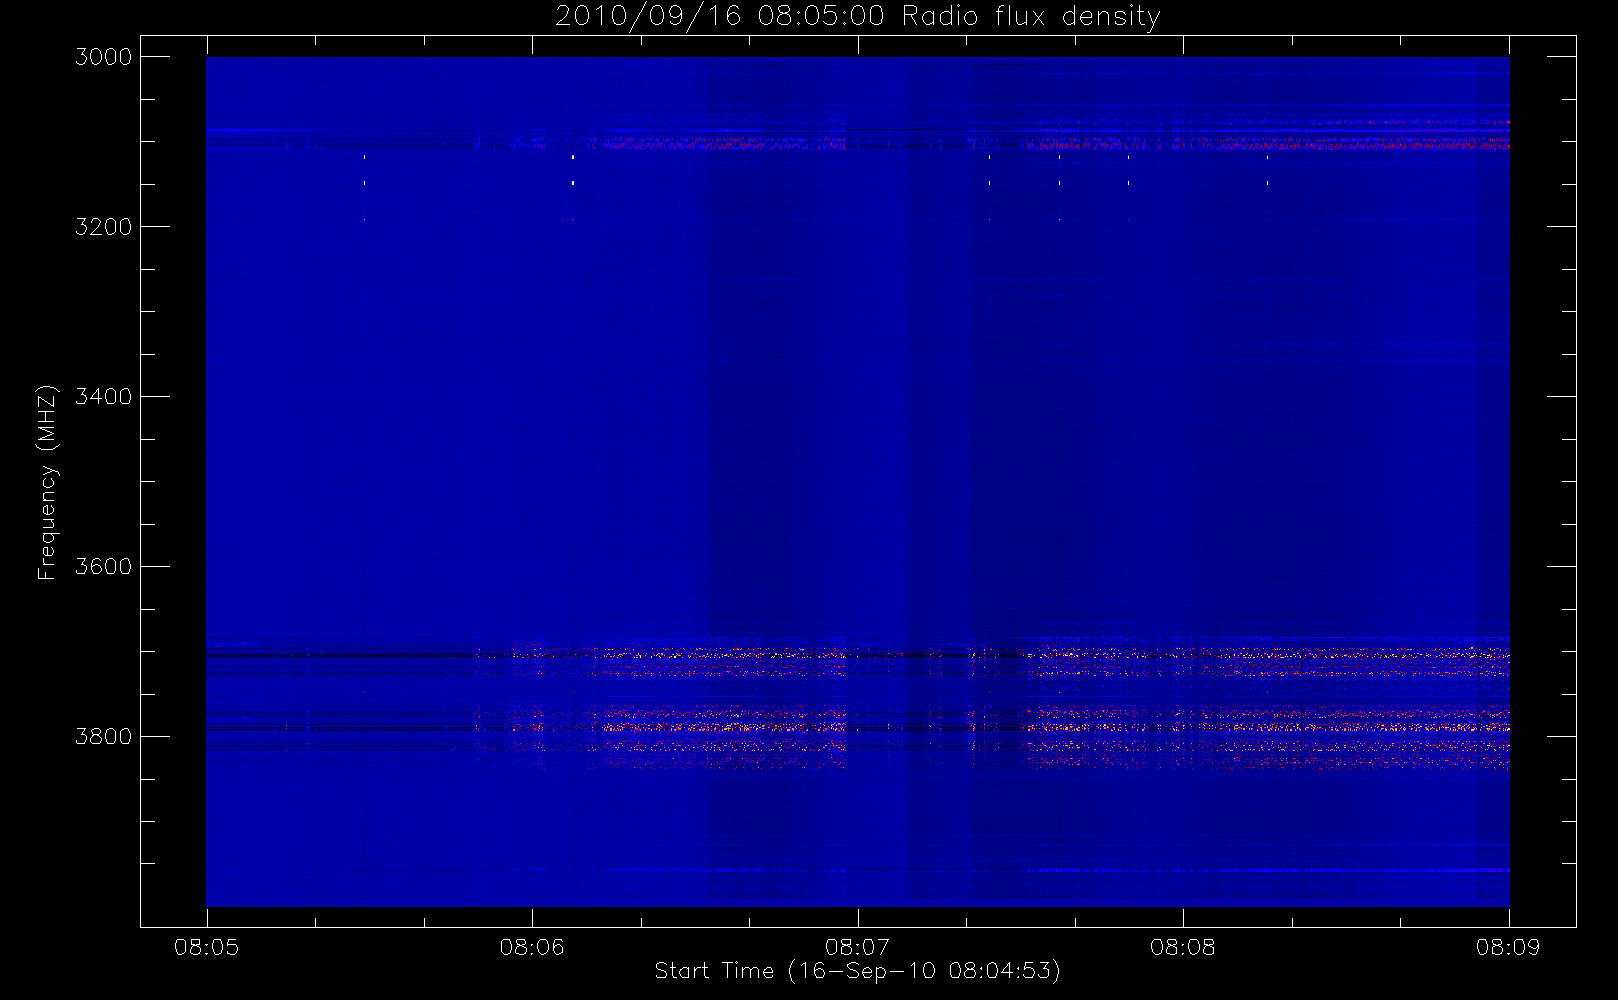1618x1000 pixels.
Task: Click the 08:06 time tick label
Action: (x=532, y=947)
